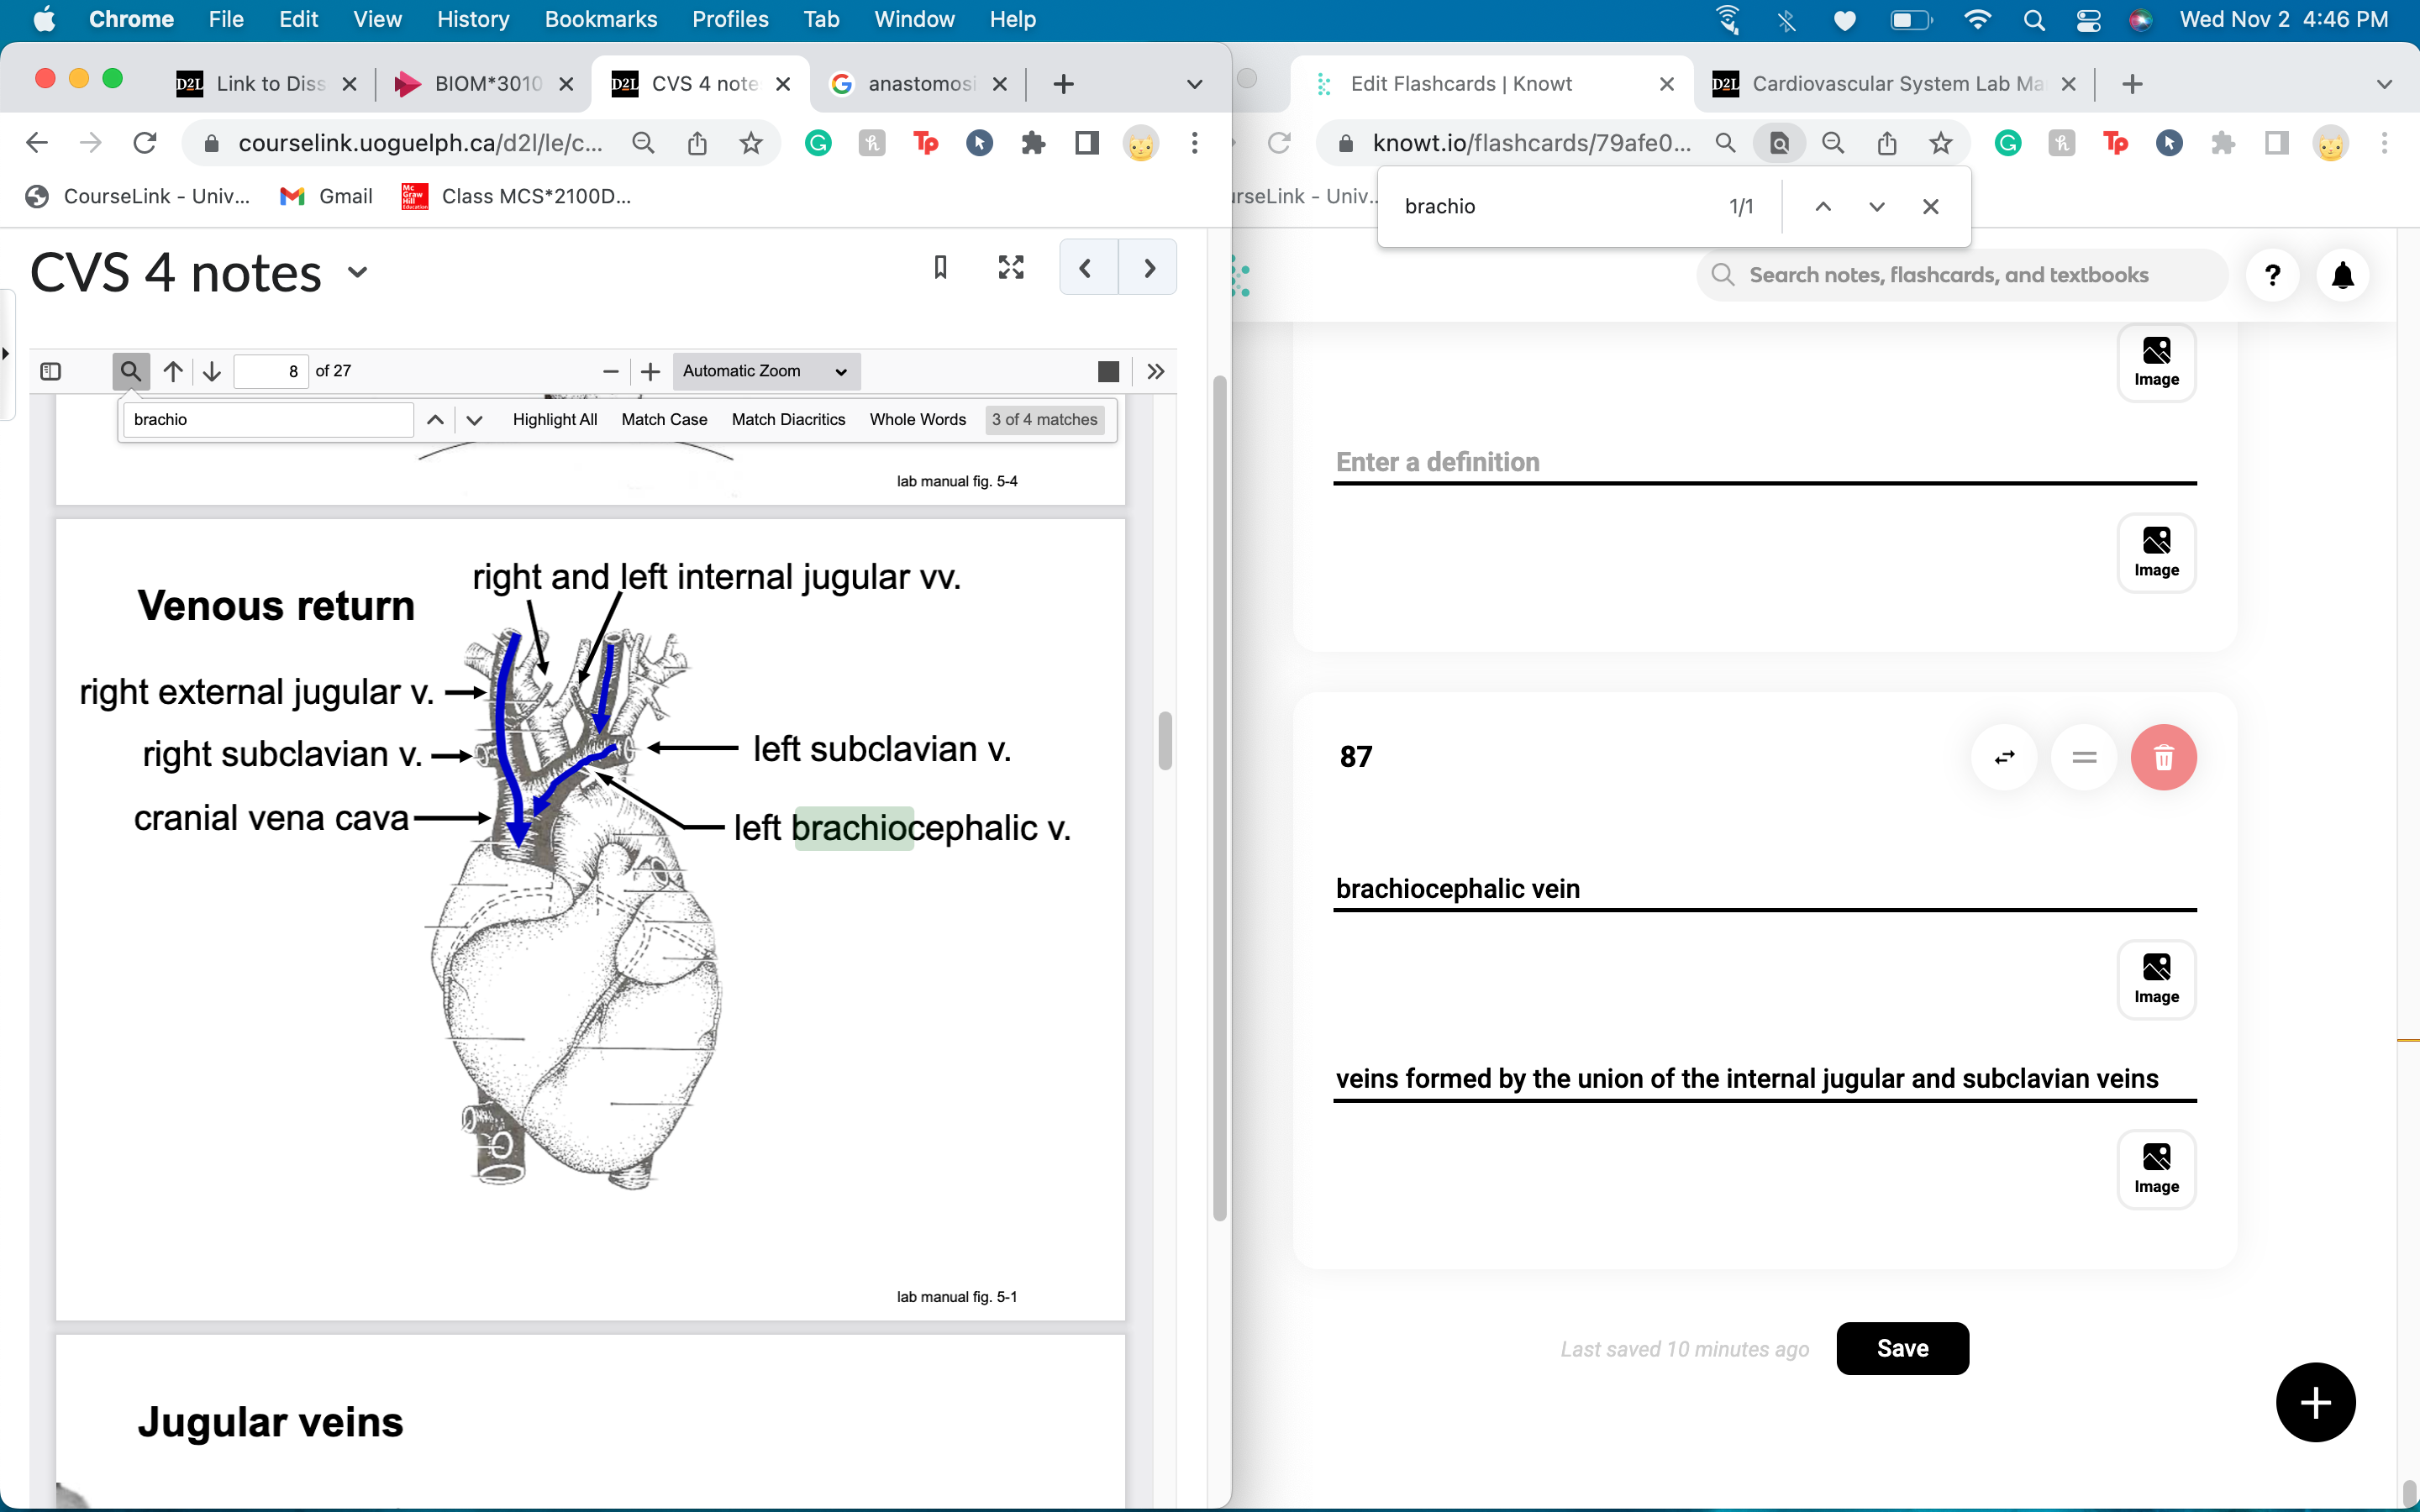Toggle Highlight All in PDF find bar
The height and width of the screenshot is (1512, 2420).
[x=554, y=419]
